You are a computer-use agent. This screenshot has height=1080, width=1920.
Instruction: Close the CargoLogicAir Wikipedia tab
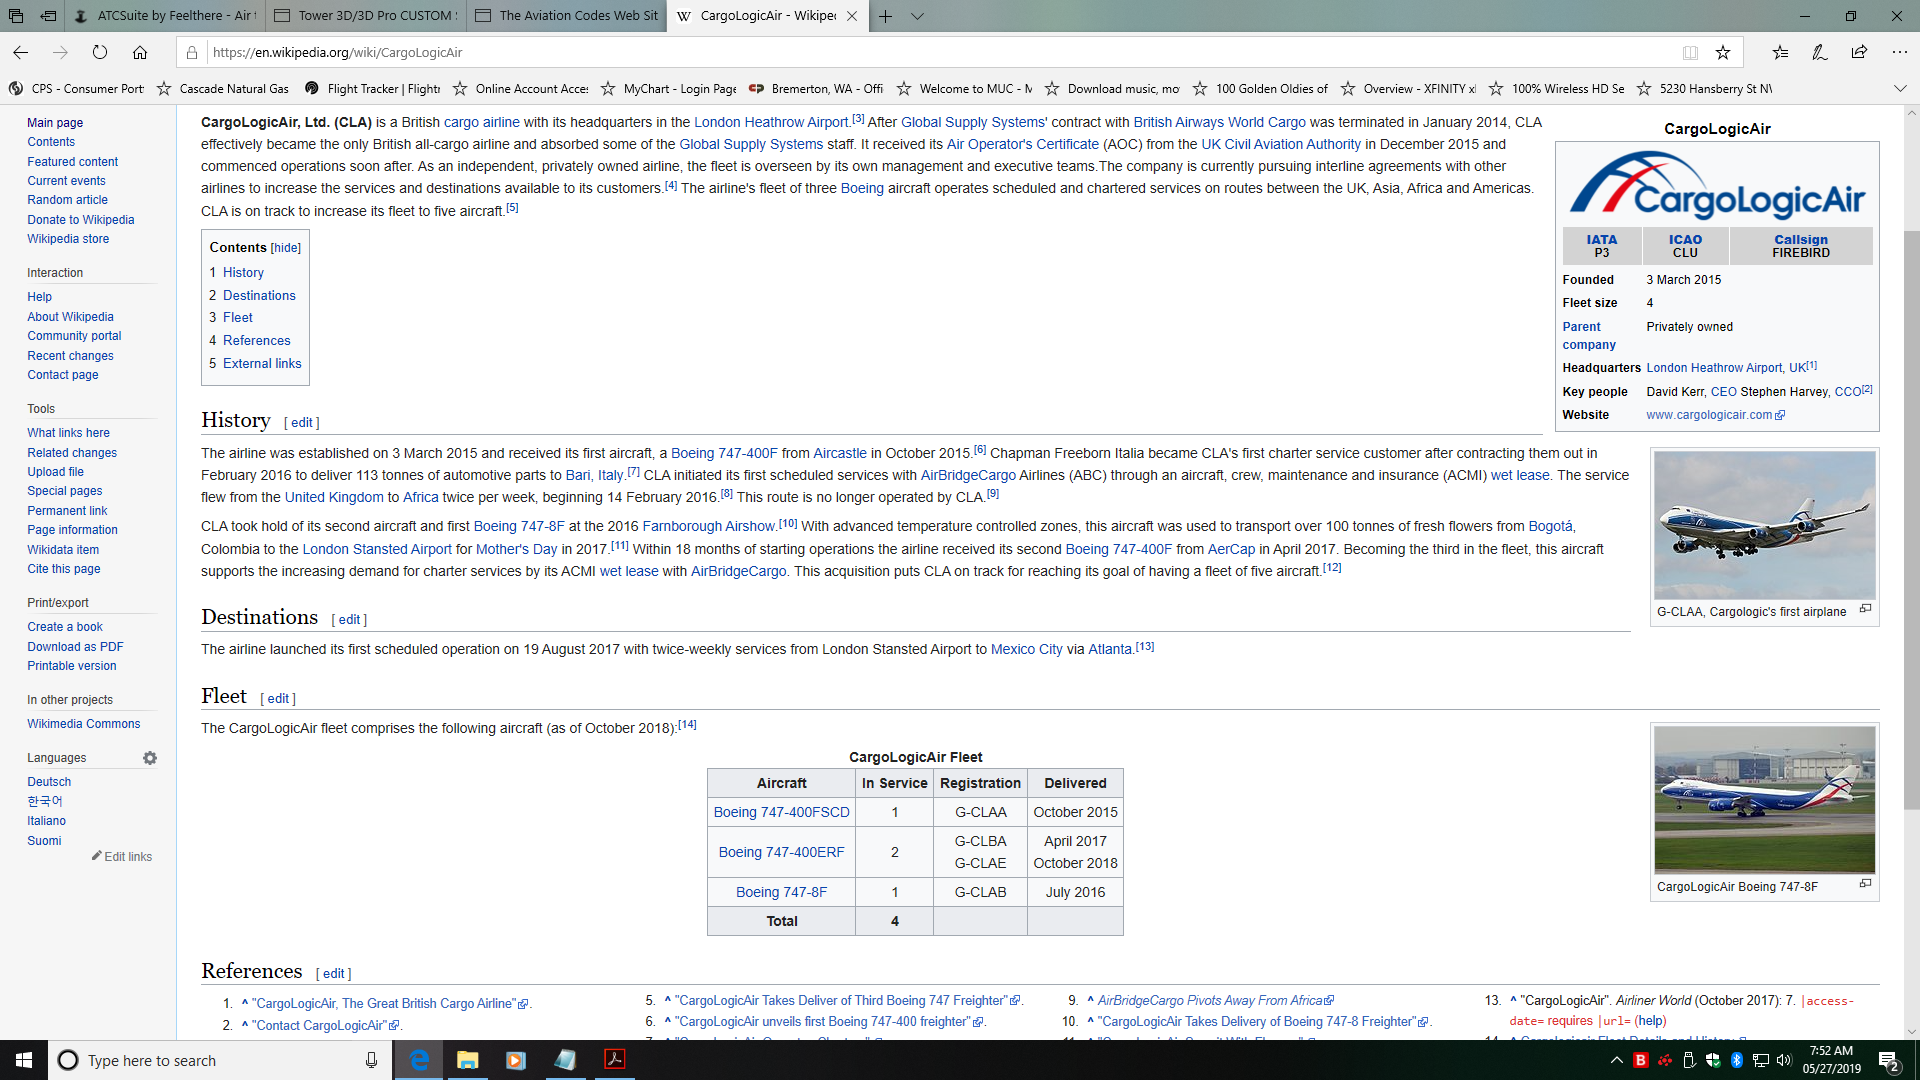851,16
